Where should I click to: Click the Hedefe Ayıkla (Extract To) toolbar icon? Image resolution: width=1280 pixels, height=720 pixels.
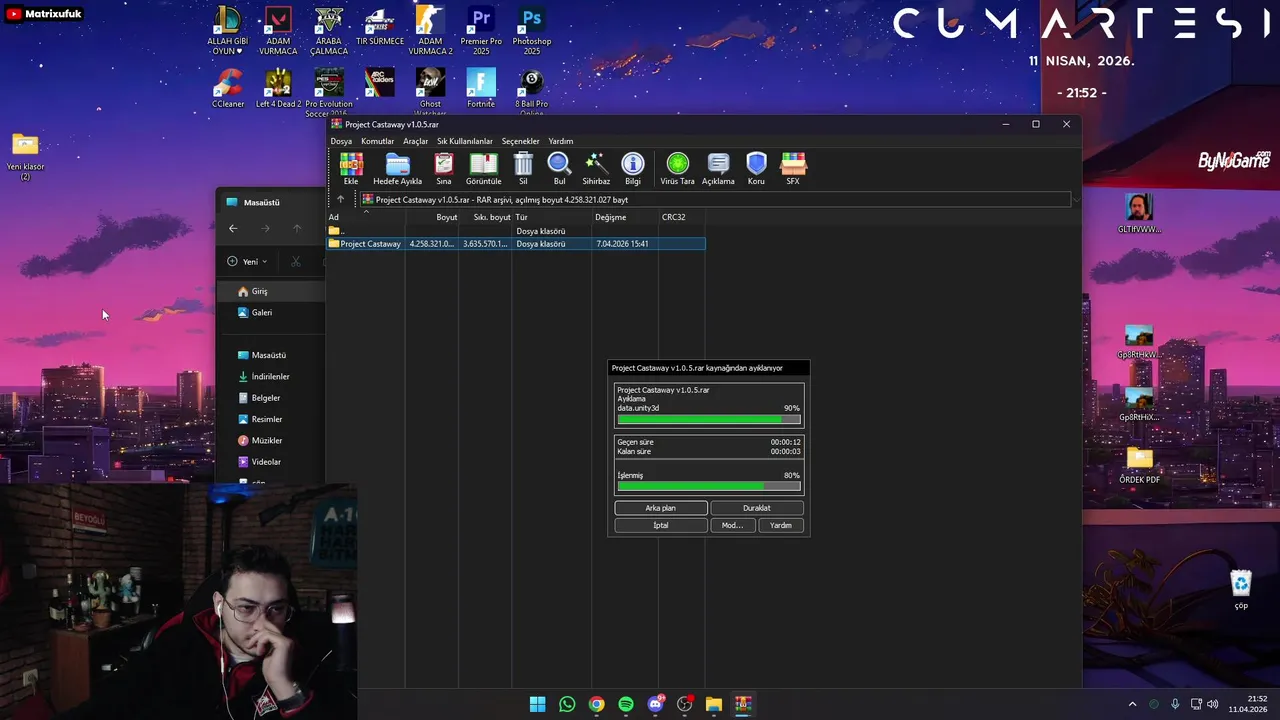[397, 168]
